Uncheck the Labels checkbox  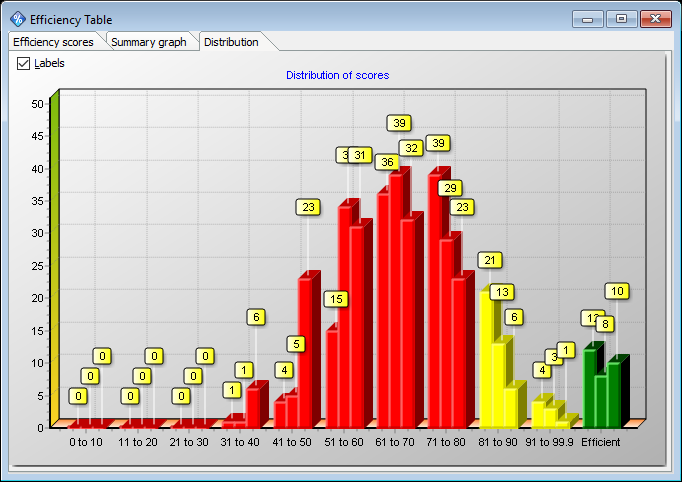(x=24, y=63)
